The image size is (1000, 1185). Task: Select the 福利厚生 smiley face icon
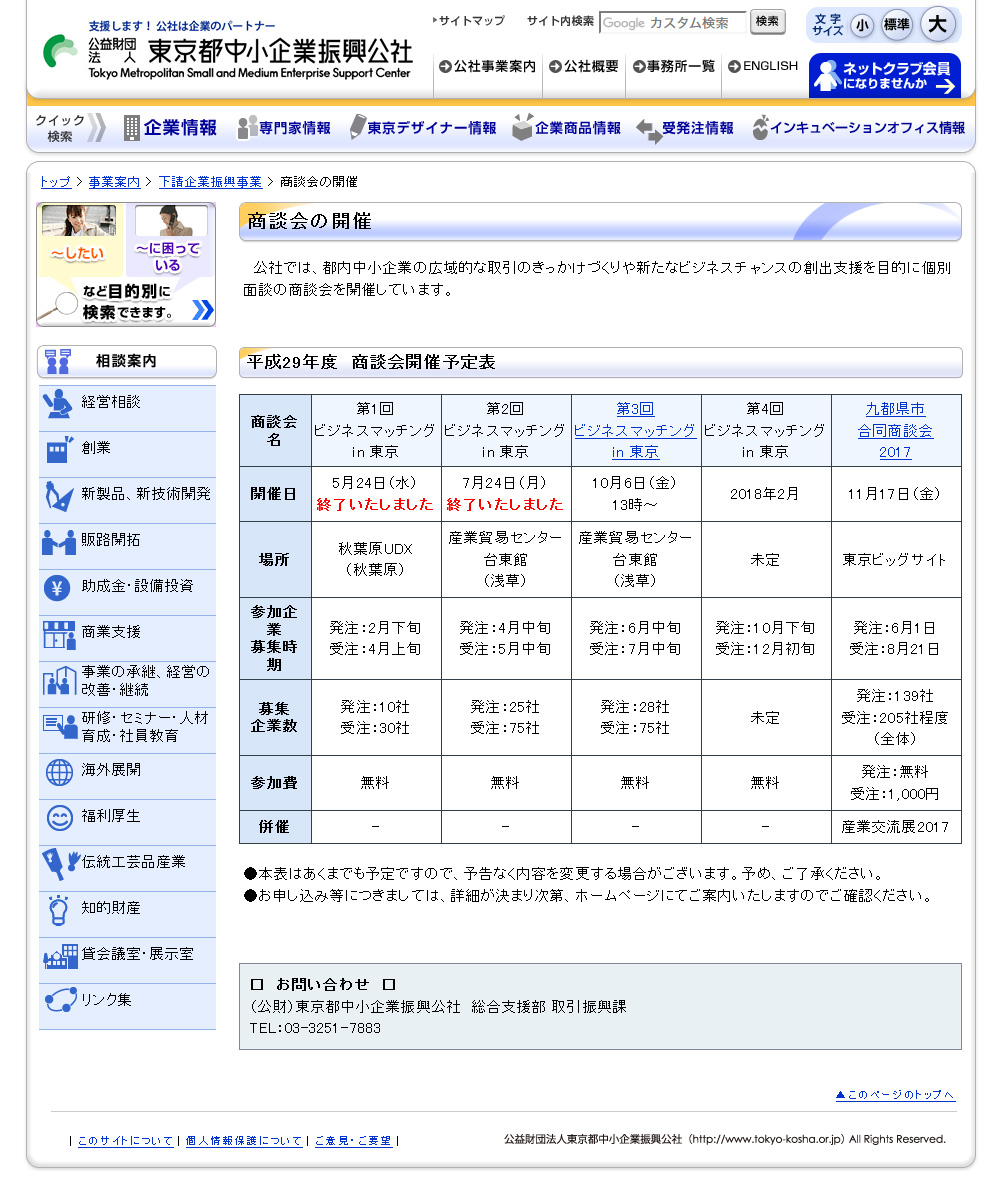tap(59, 818)
